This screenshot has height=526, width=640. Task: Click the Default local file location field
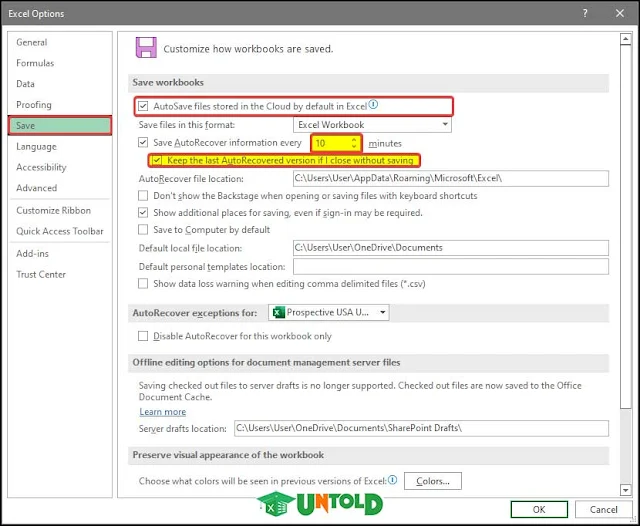point(451,248)
